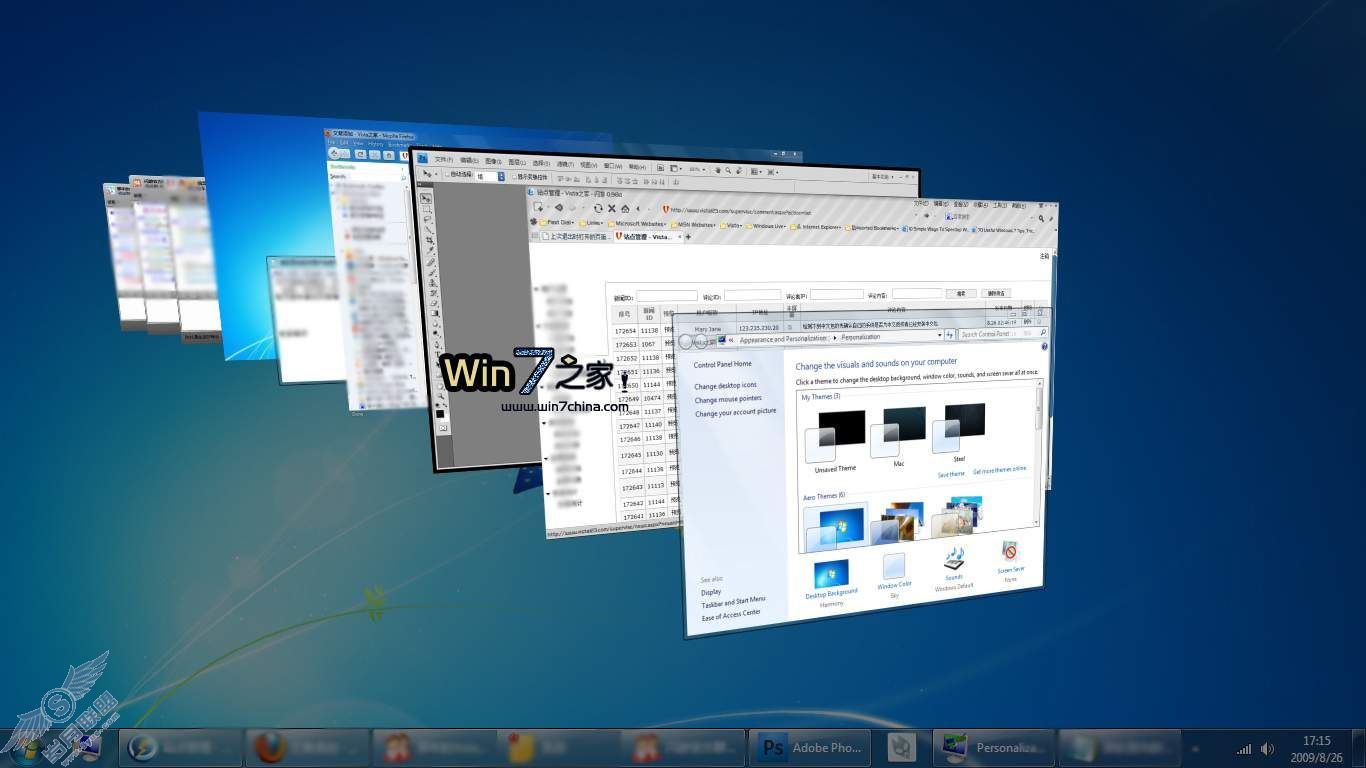Open the 组 dropdown in Photoshop options bar
Viewport: 1366px width, 768px height.
tap(490, 176)
